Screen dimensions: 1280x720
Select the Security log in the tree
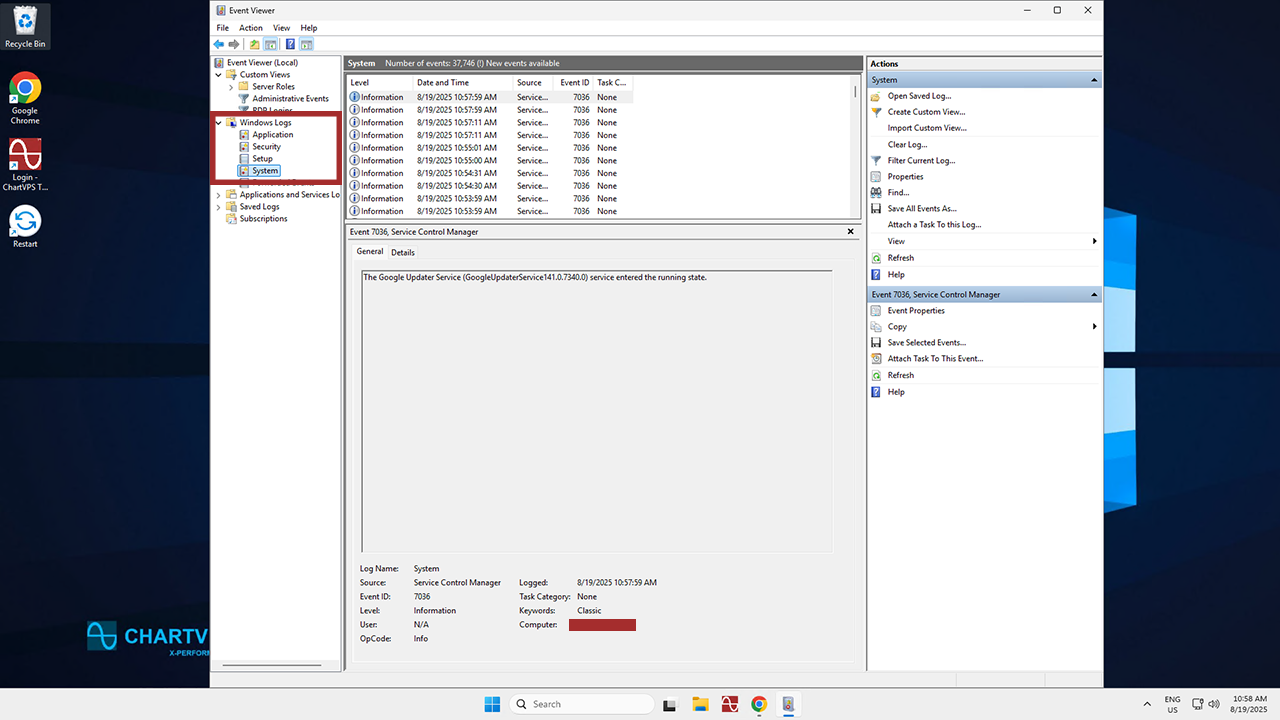266,147
